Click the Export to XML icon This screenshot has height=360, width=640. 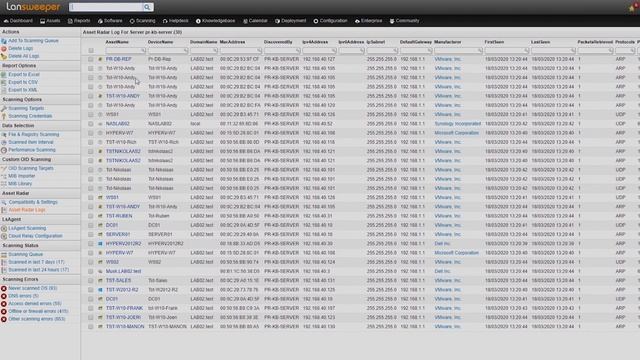pyautogui.click(x=4, y=90)
